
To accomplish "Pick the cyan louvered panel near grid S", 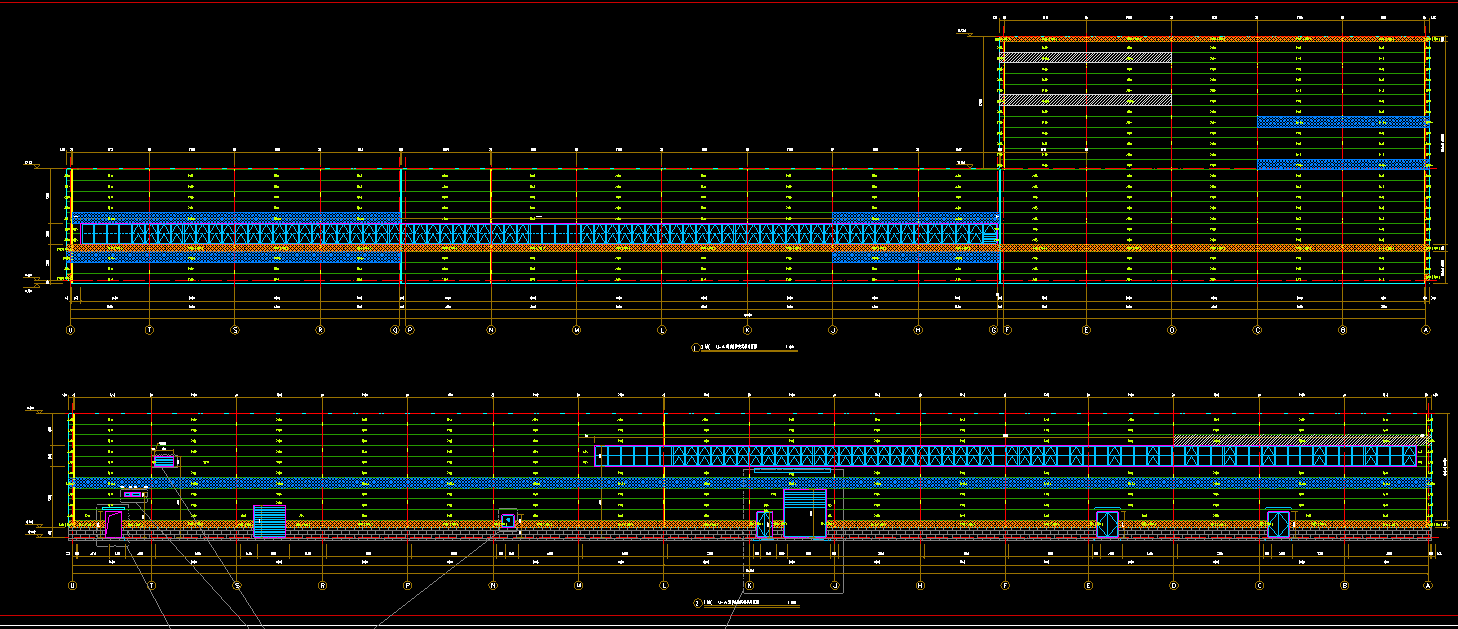I will [x=269, y=521].
